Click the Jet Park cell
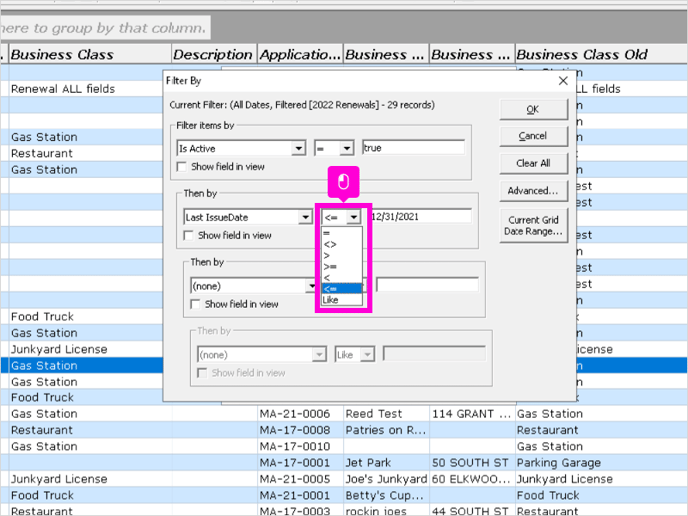 click(x=386, y=462)
